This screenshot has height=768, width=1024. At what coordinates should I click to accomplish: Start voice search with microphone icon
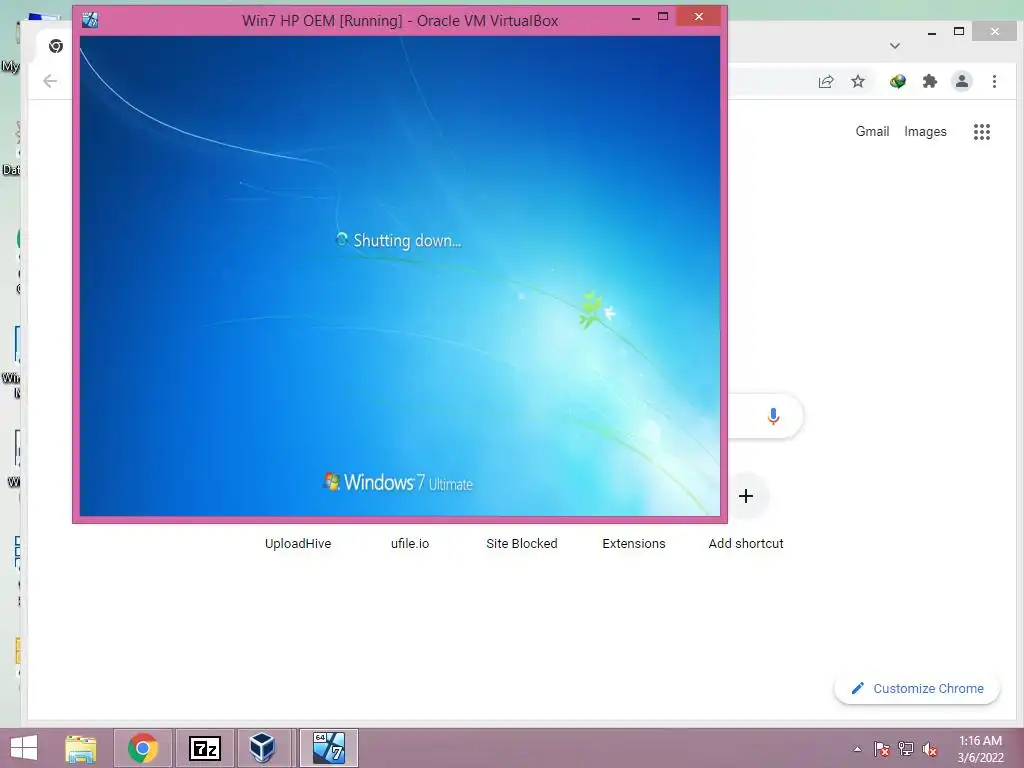point(773,416)
